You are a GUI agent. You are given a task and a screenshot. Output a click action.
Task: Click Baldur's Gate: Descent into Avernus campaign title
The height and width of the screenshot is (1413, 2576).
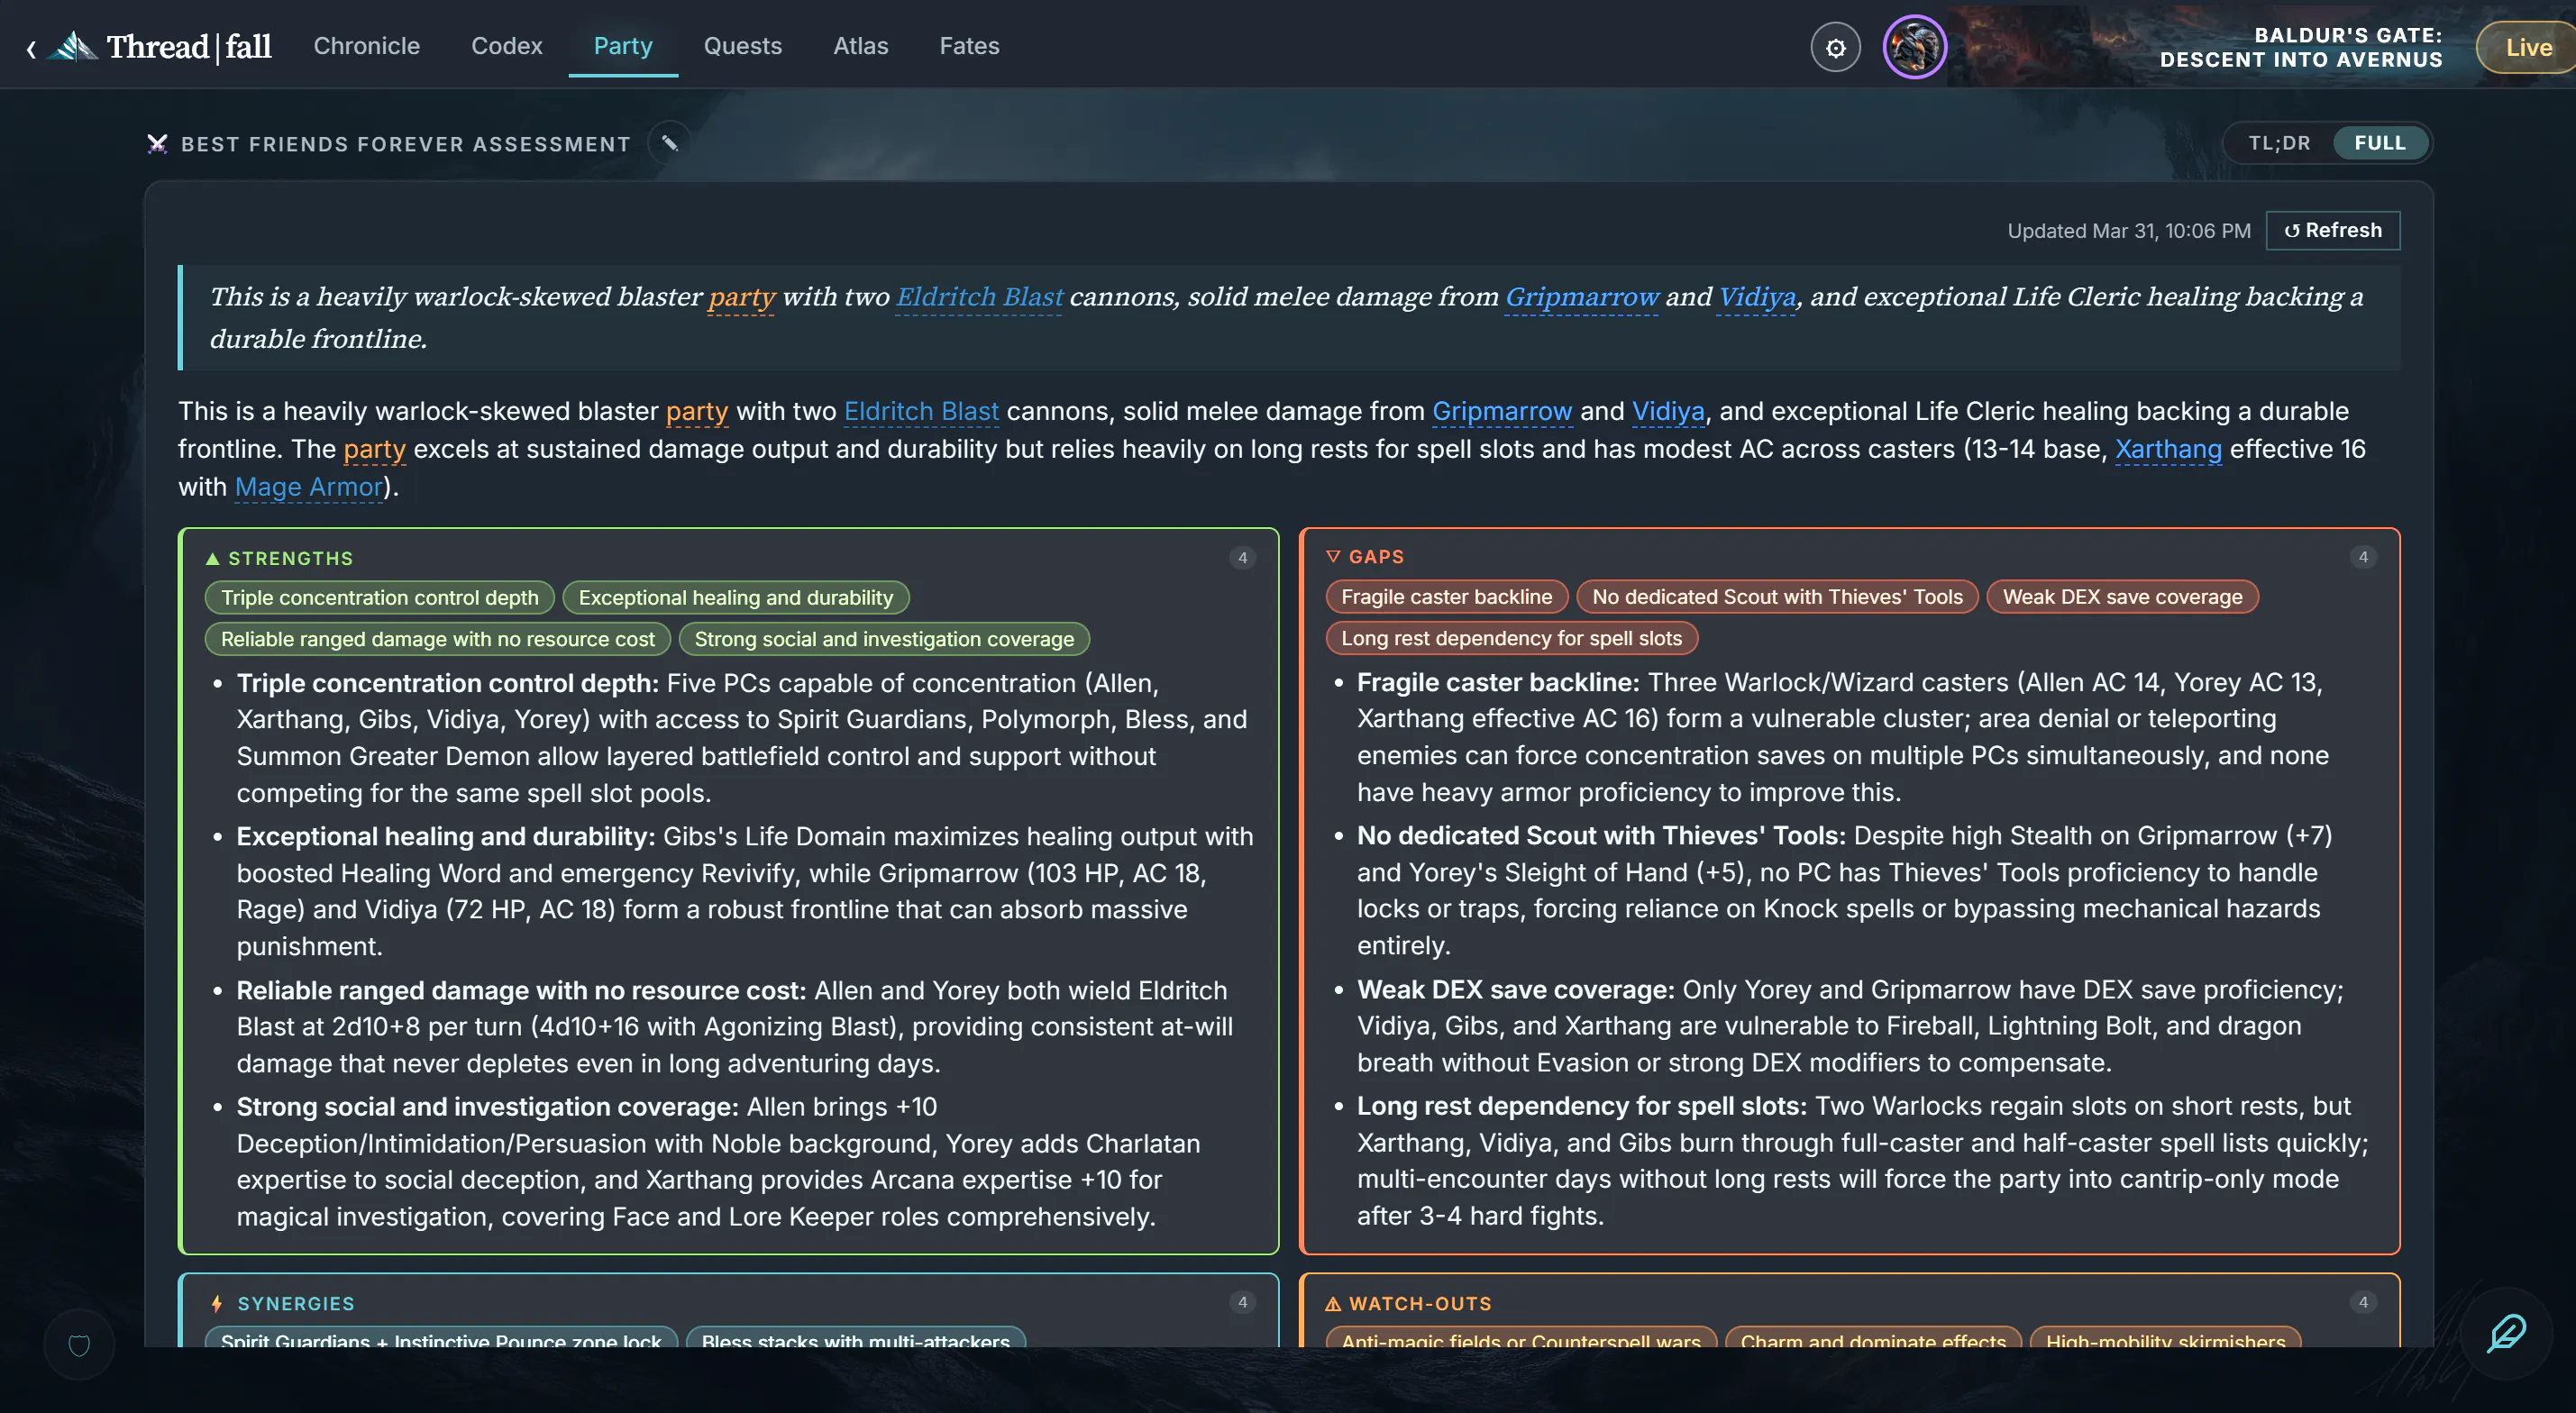point(2301,47)
